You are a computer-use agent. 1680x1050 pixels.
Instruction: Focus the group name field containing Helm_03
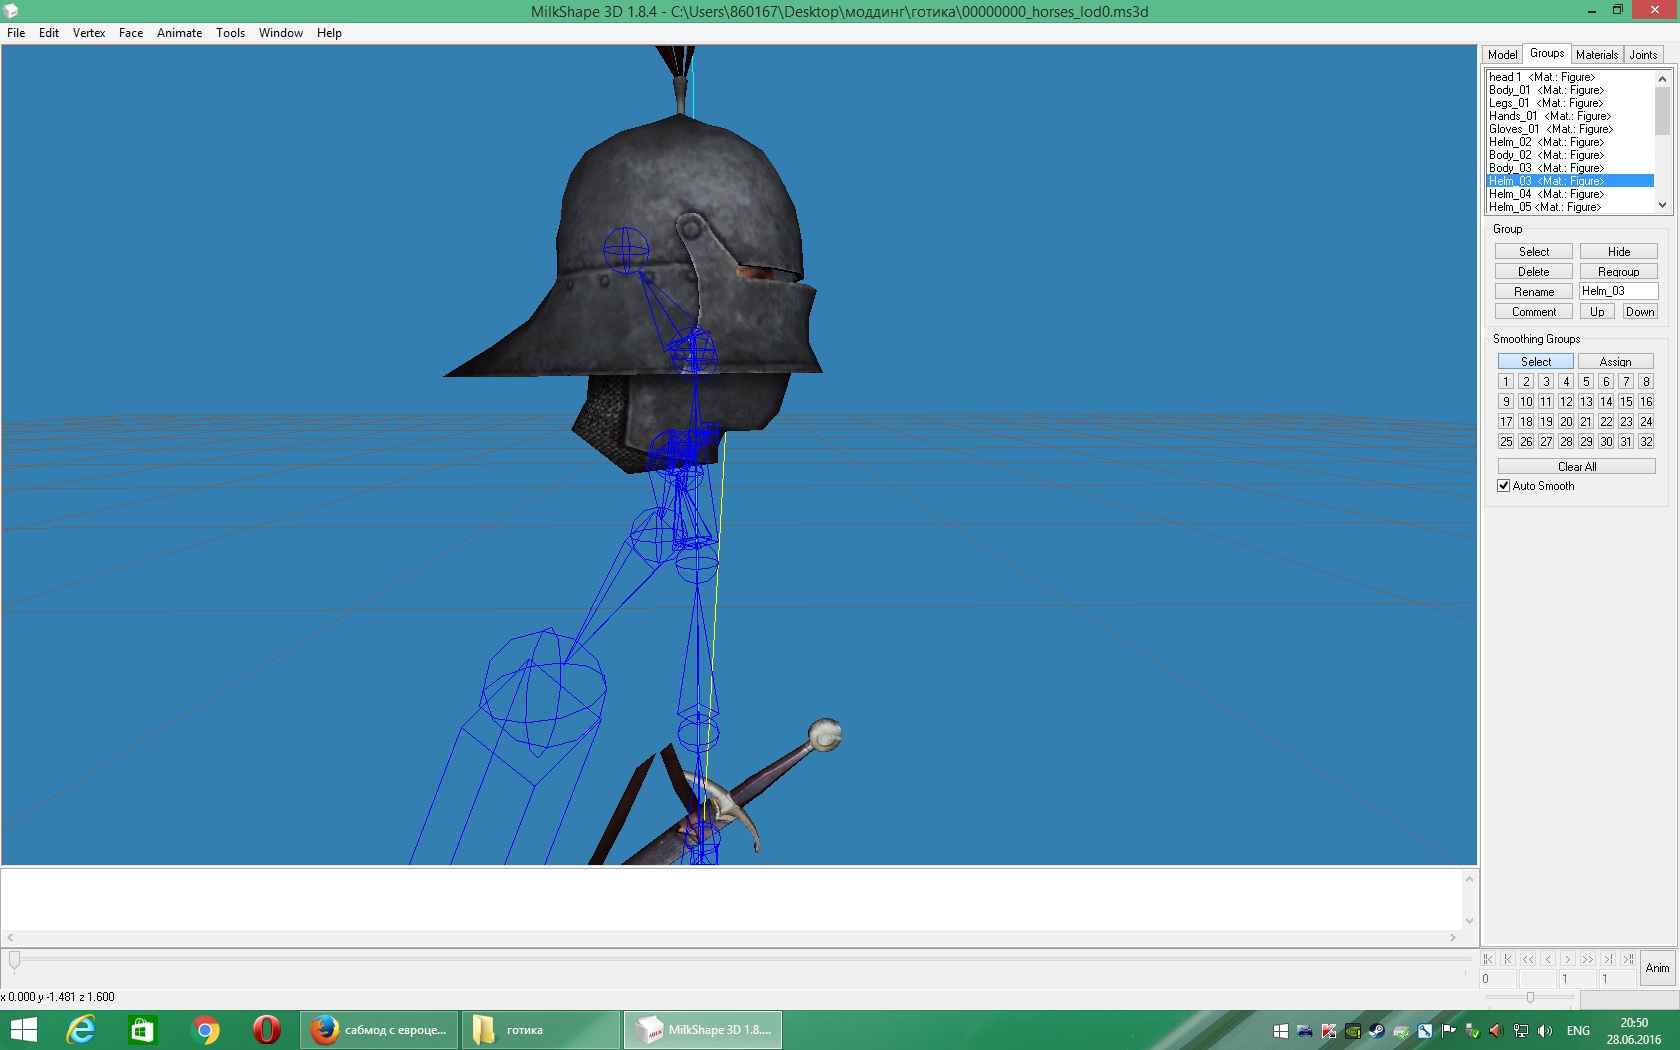[x=1618, y=291]
